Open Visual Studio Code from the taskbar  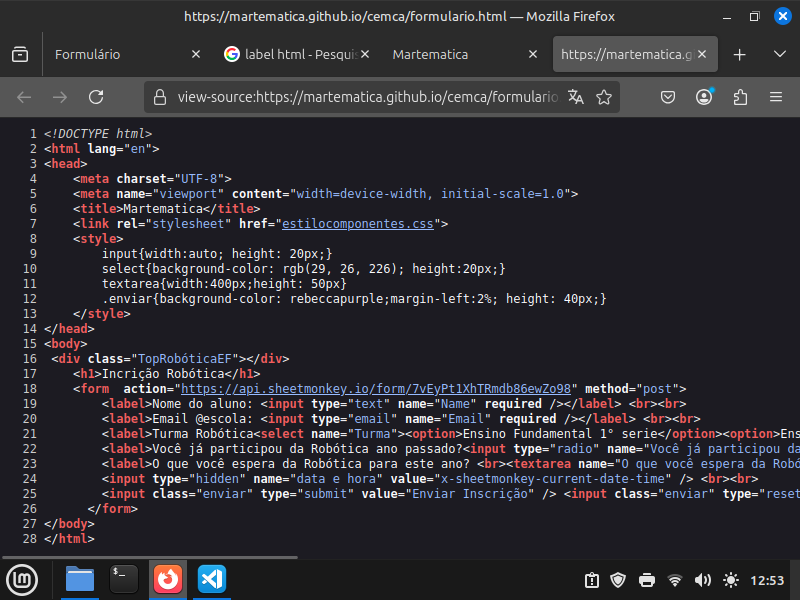[212, 580]
